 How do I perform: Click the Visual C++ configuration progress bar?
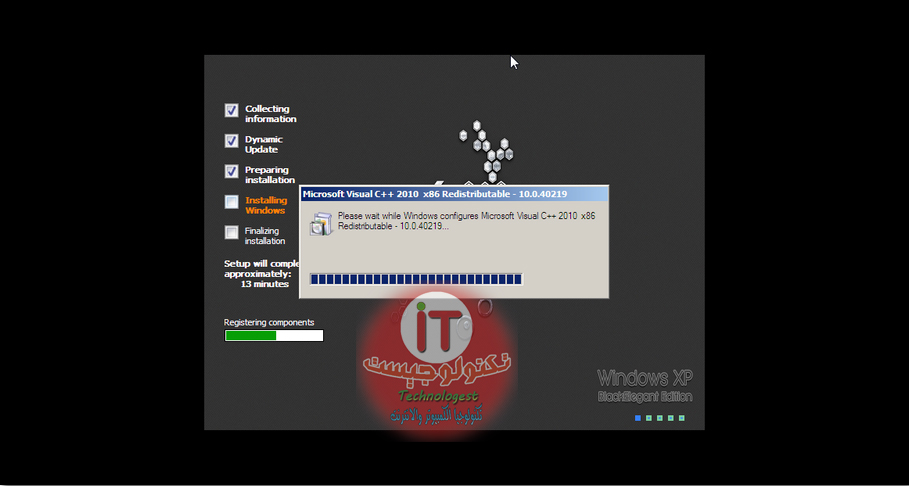coord(416,280)
